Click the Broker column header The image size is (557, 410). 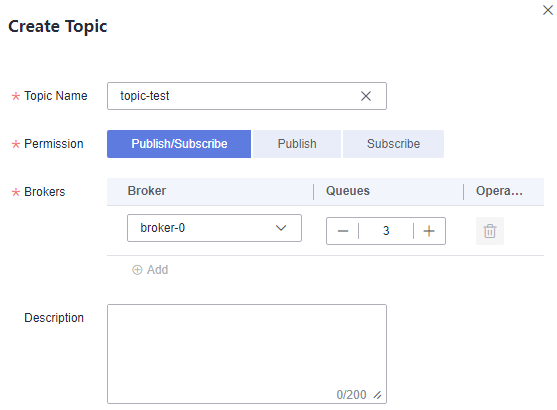[147, 191]
